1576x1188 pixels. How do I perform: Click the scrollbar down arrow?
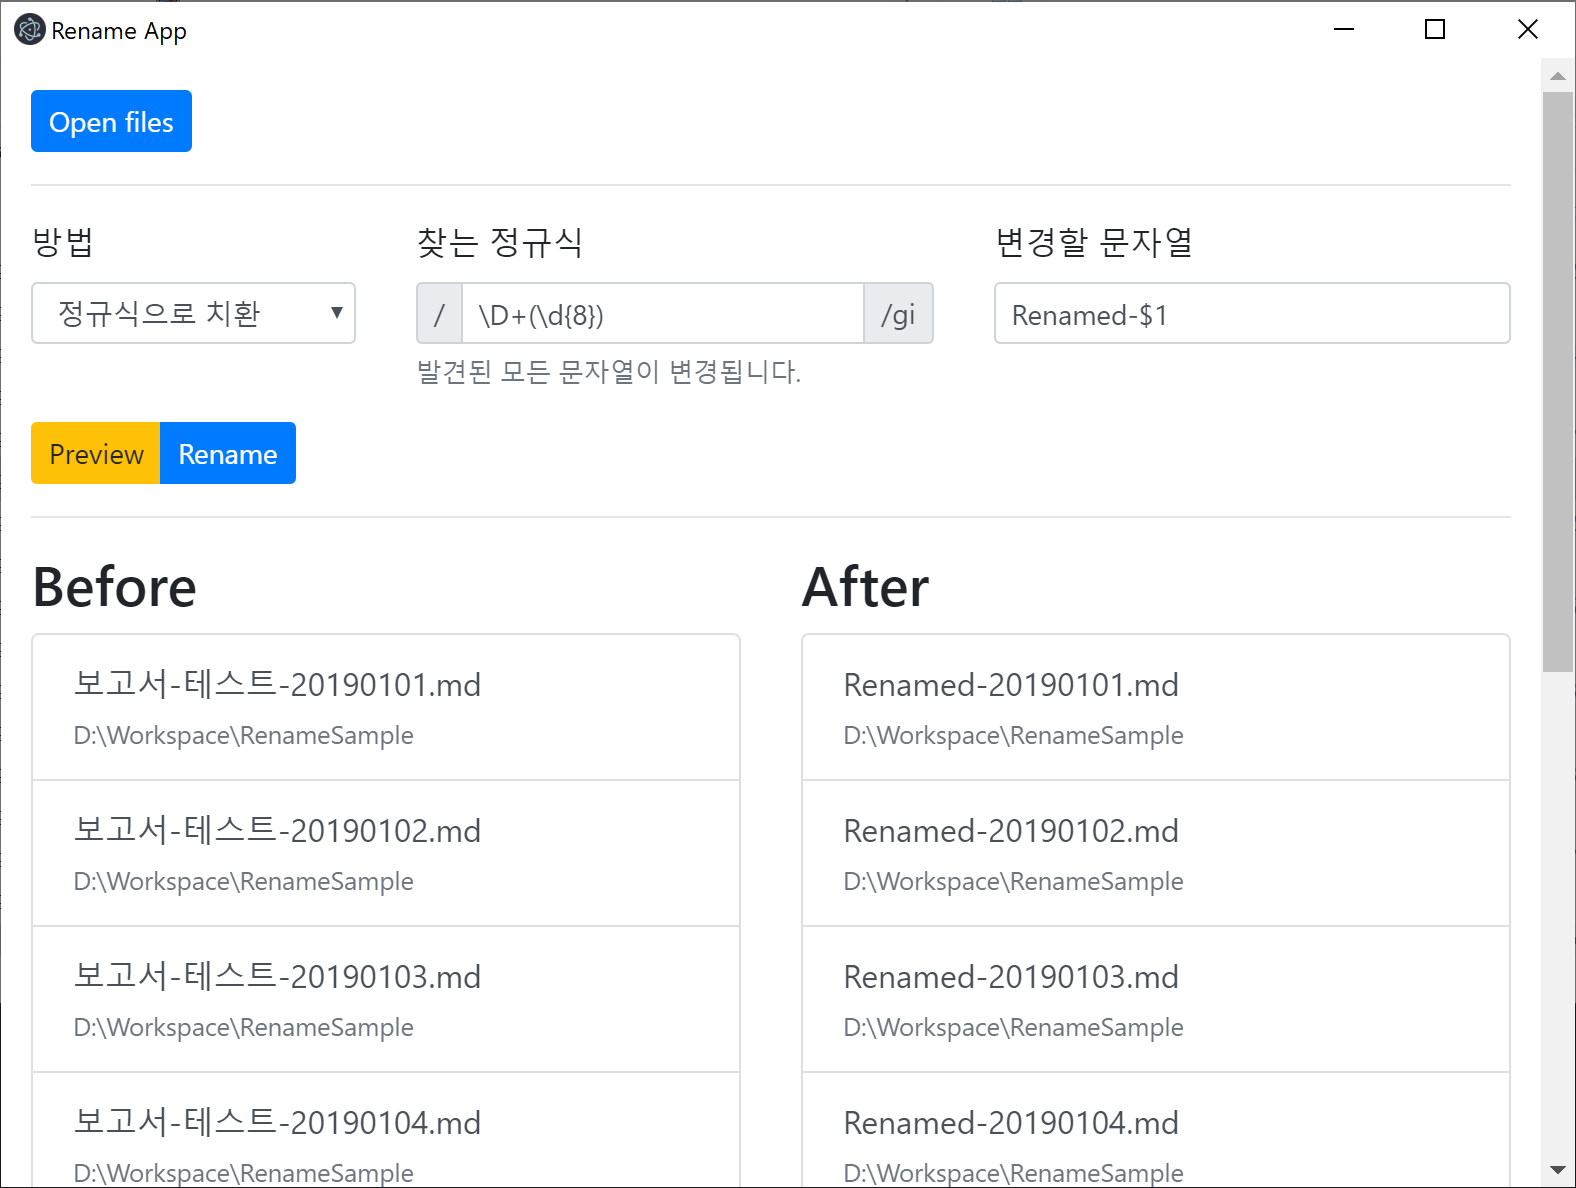[1557, 1169]
